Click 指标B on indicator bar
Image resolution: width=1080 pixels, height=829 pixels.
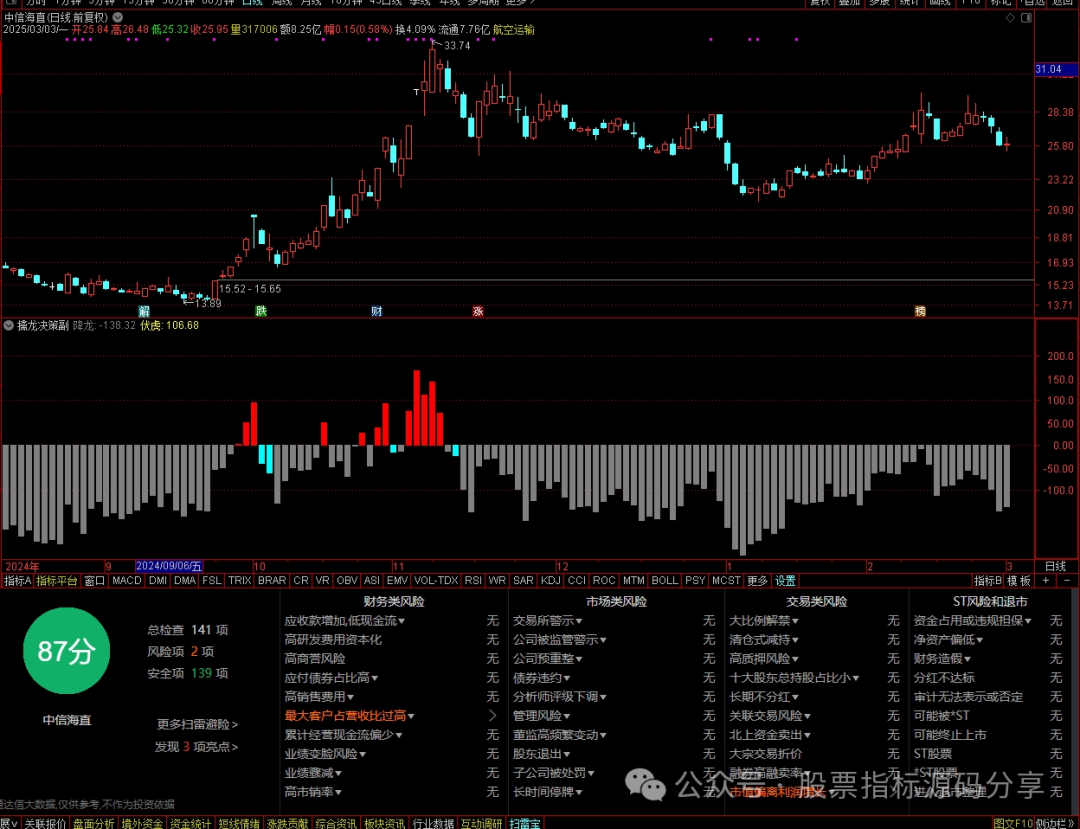point(988,580)
